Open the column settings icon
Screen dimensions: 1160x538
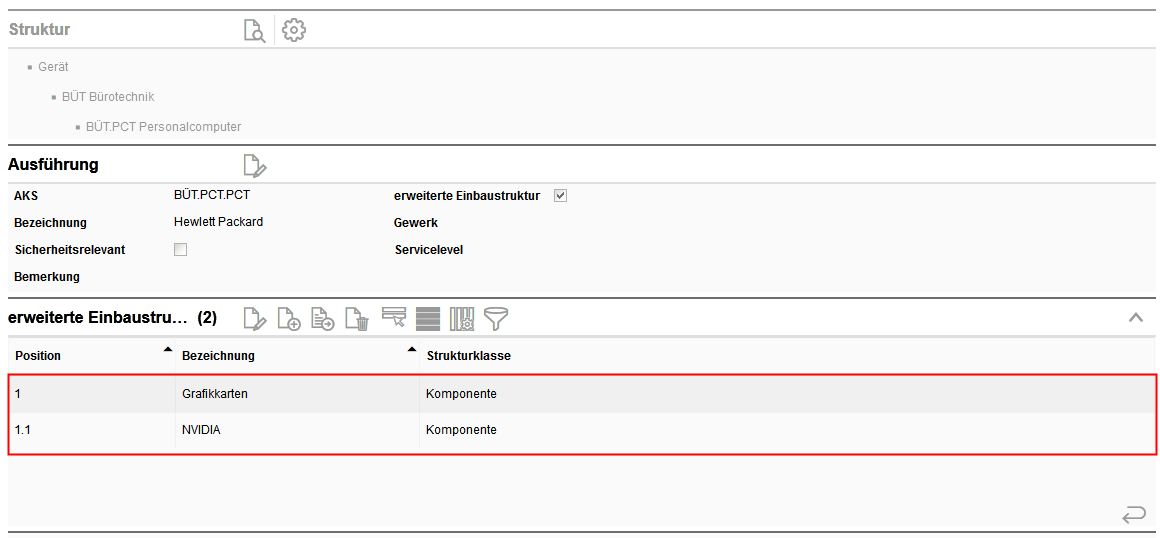(462, 319)
